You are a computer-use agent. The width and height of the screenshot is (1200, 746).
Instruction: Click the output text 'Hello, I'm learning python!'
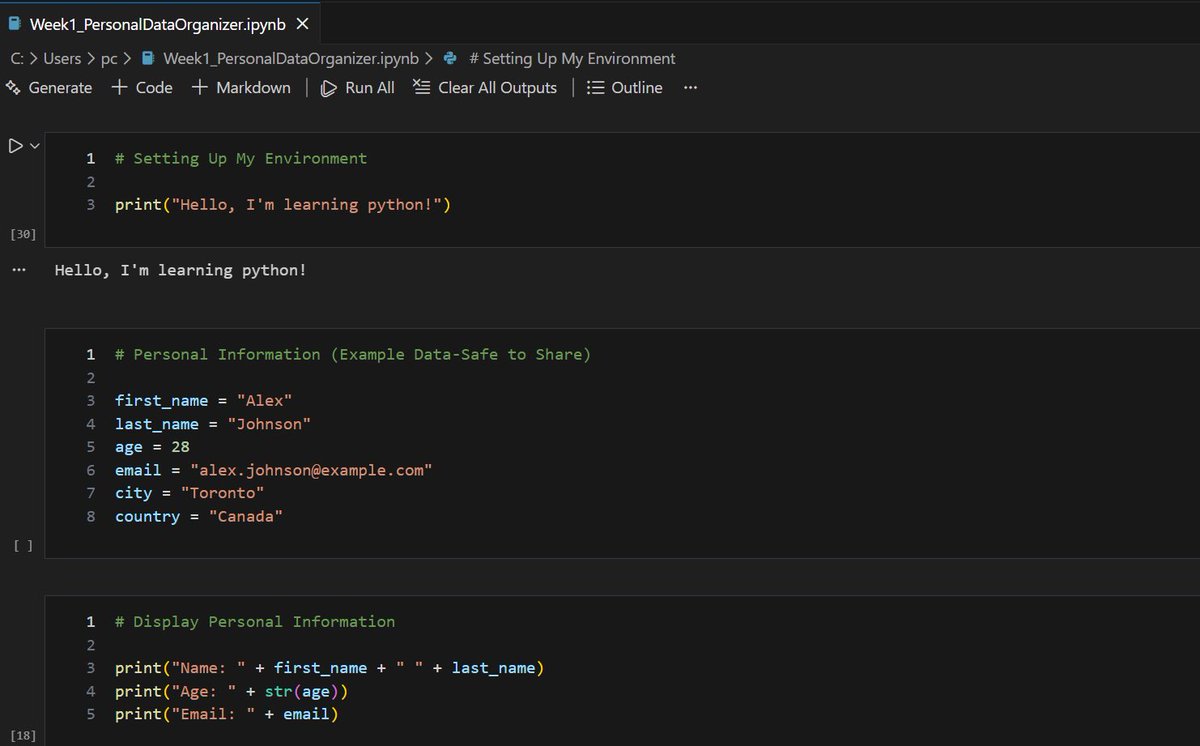[x=181, y=270]
